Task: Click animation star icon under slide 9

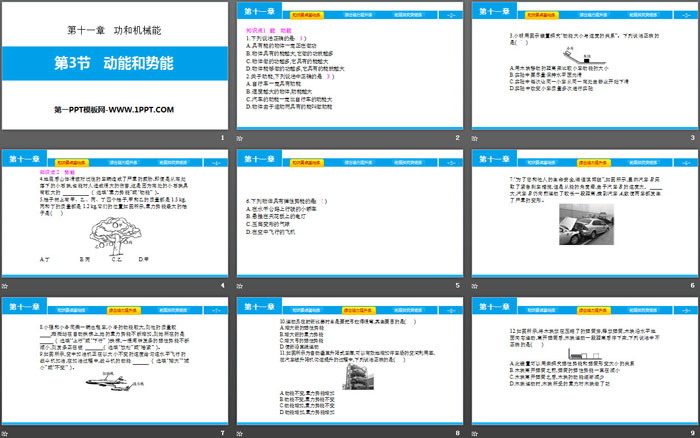Action: coord(475,434)
